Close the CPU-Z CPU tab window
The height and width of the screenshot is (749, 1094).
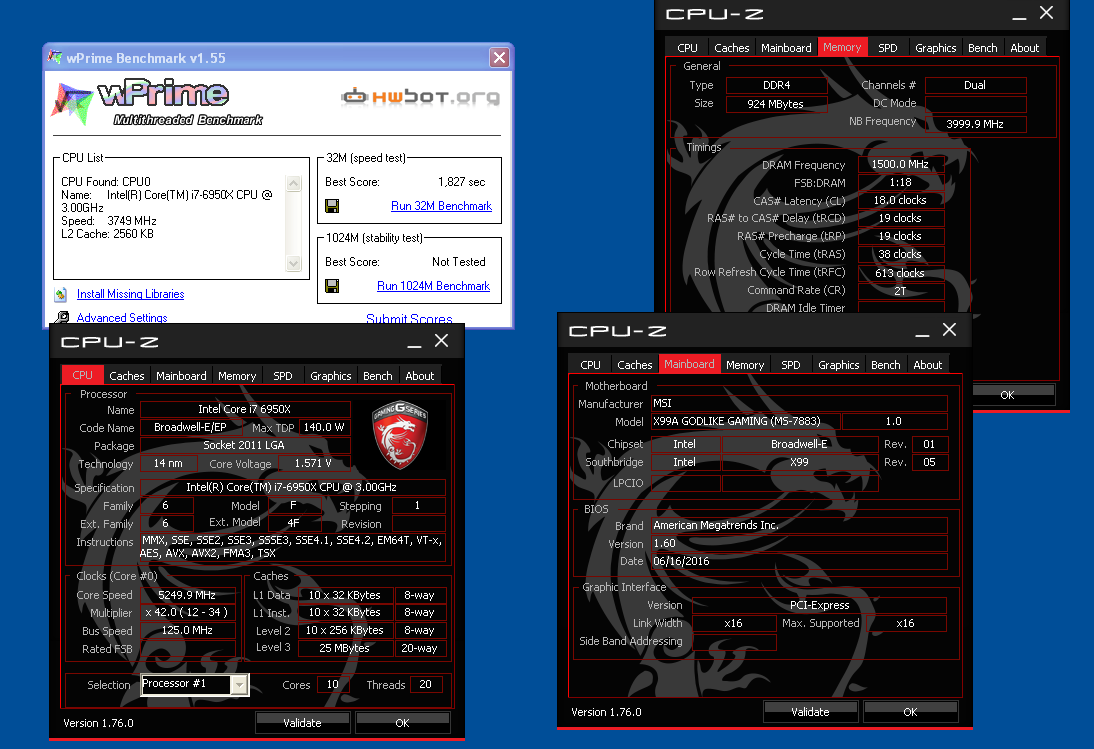442,340
